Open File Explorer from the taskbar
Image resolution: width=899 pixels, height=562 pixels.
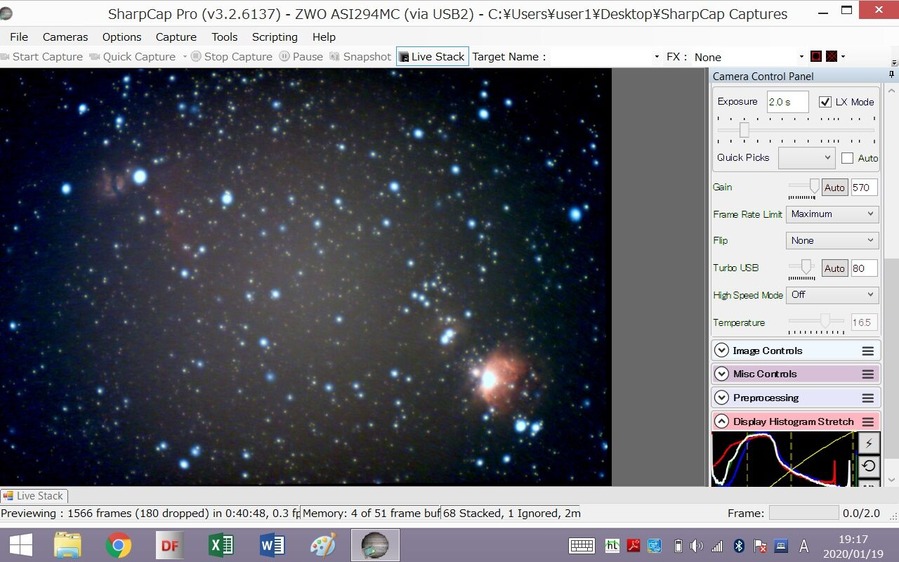pos(68,545)
